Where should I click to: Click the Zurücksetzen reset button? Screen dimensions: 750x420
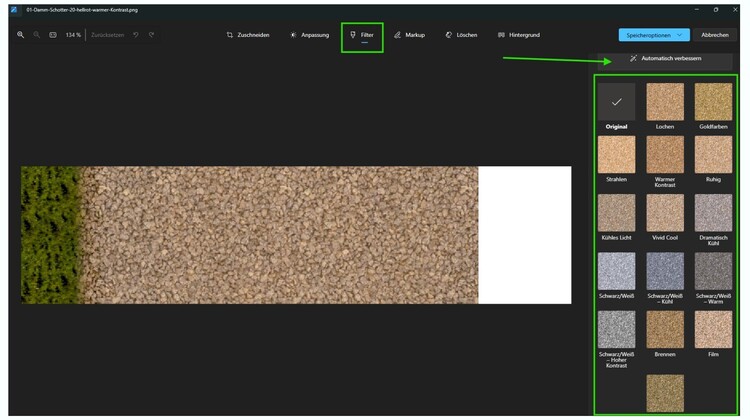tap(107, 35)
